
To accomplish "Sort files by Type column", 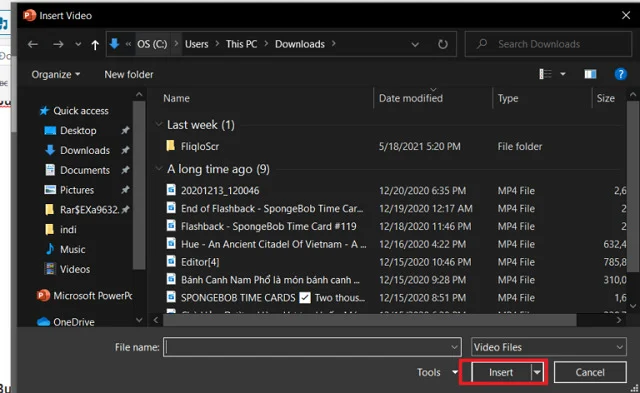I will coord(508,98).
